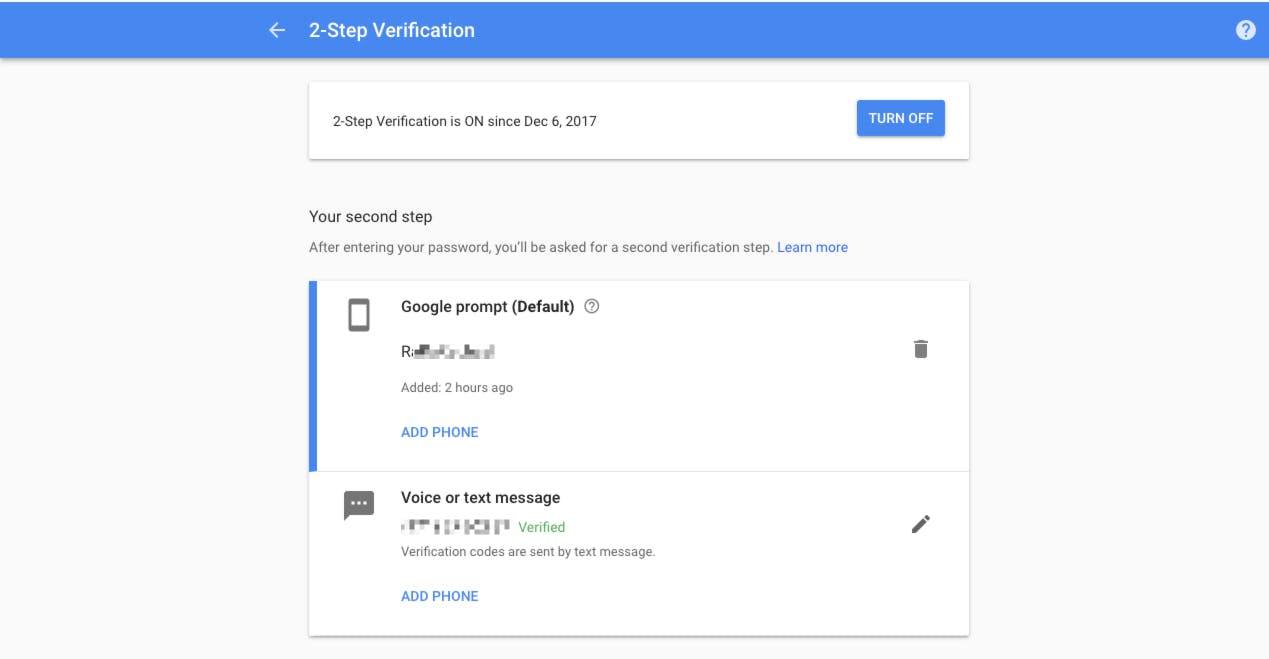The height and width of the screenshot is (659, 1269).
Task: Select the Google prompt (Default) heading
Action: (488, 306)
